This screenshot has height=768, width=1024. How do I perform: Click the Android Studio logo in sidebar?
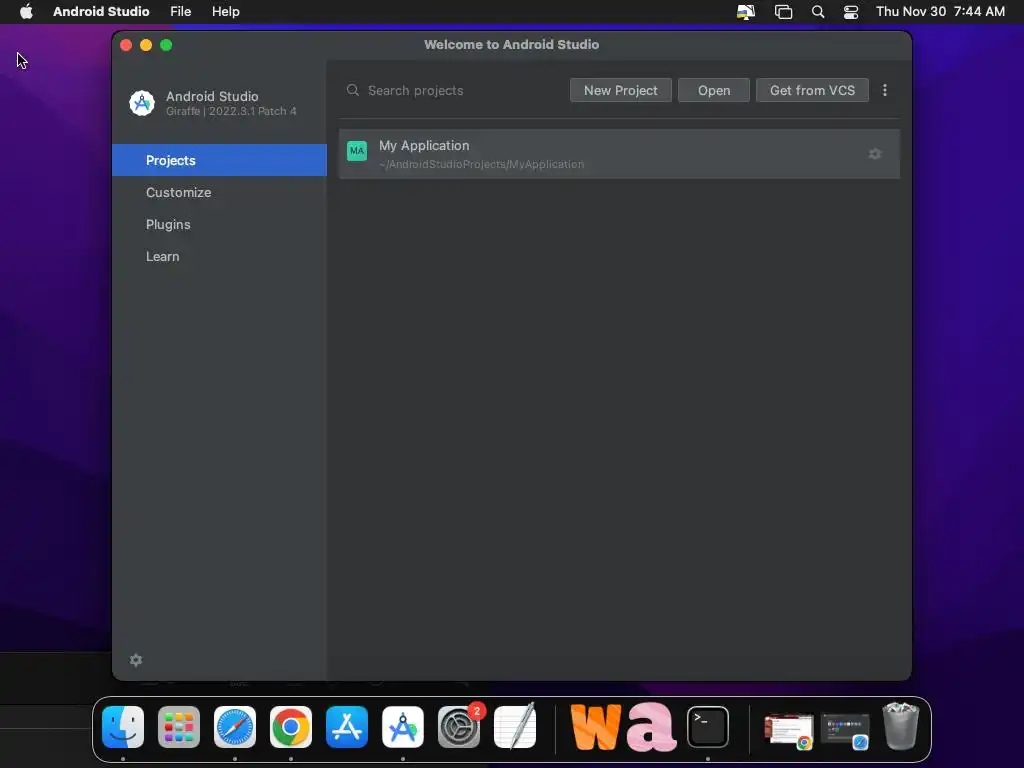coord(142,103)
